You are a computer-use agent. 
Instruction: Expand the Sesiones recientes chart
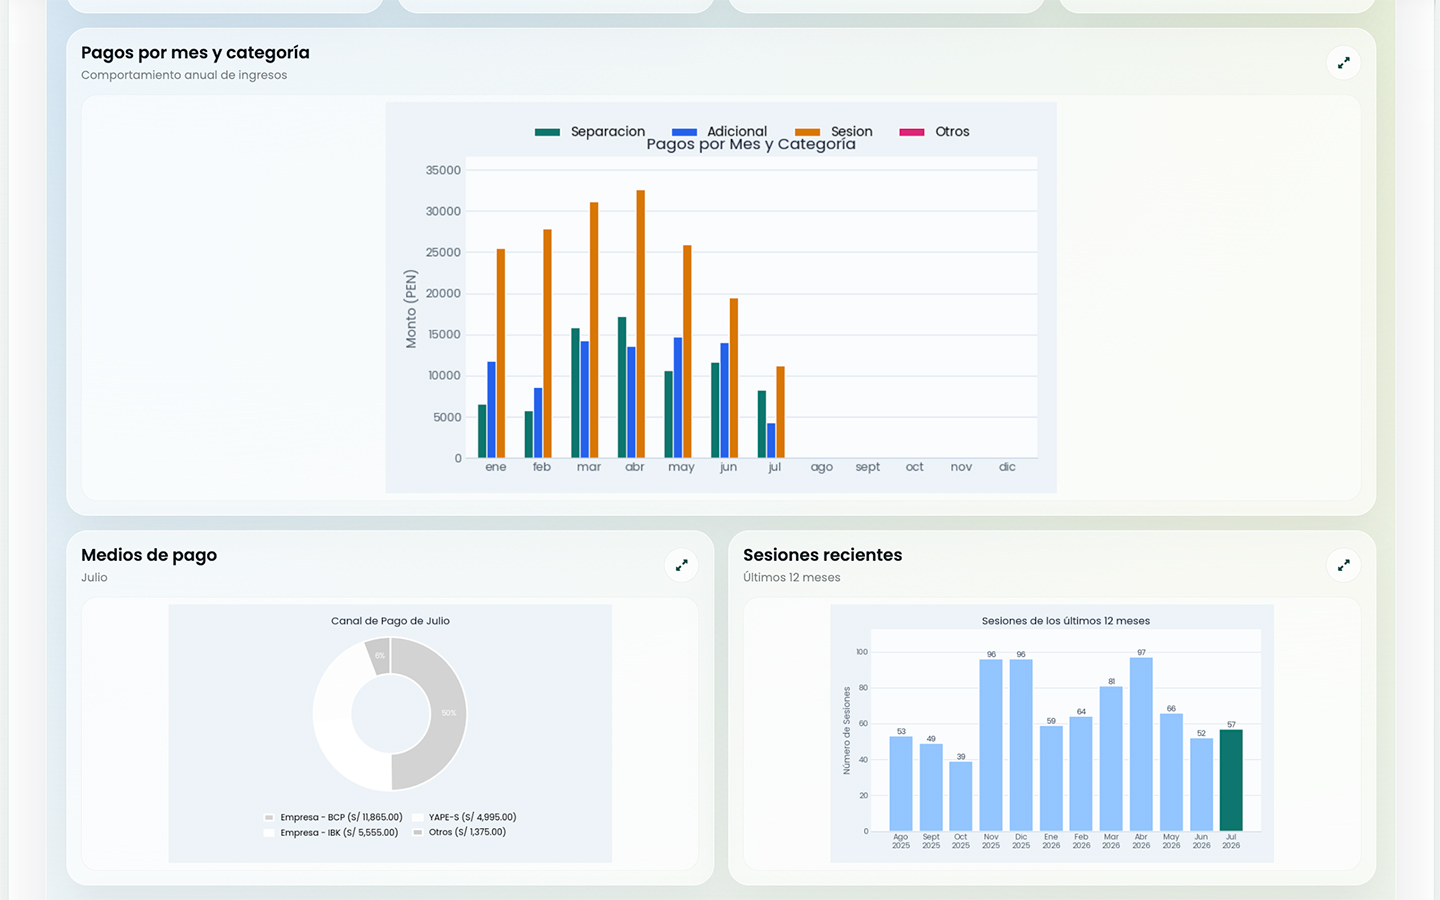(x=1343, y=565)
